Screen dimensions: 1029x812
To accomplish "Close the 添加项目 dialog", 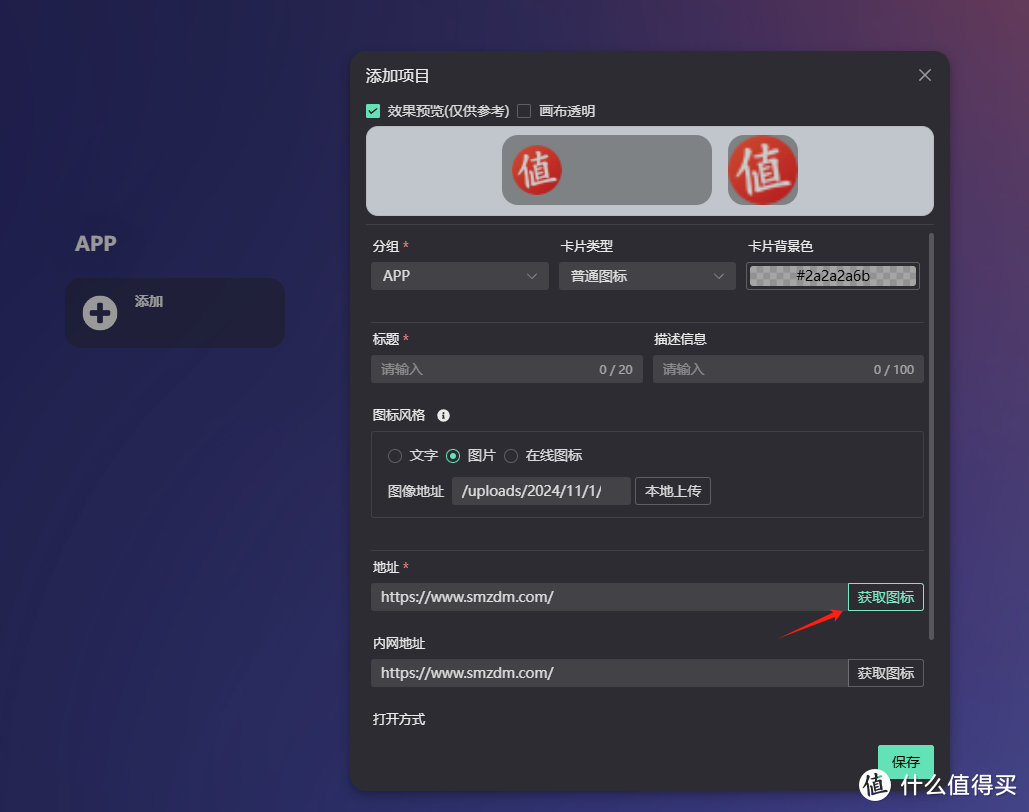I will coord(924,74).
